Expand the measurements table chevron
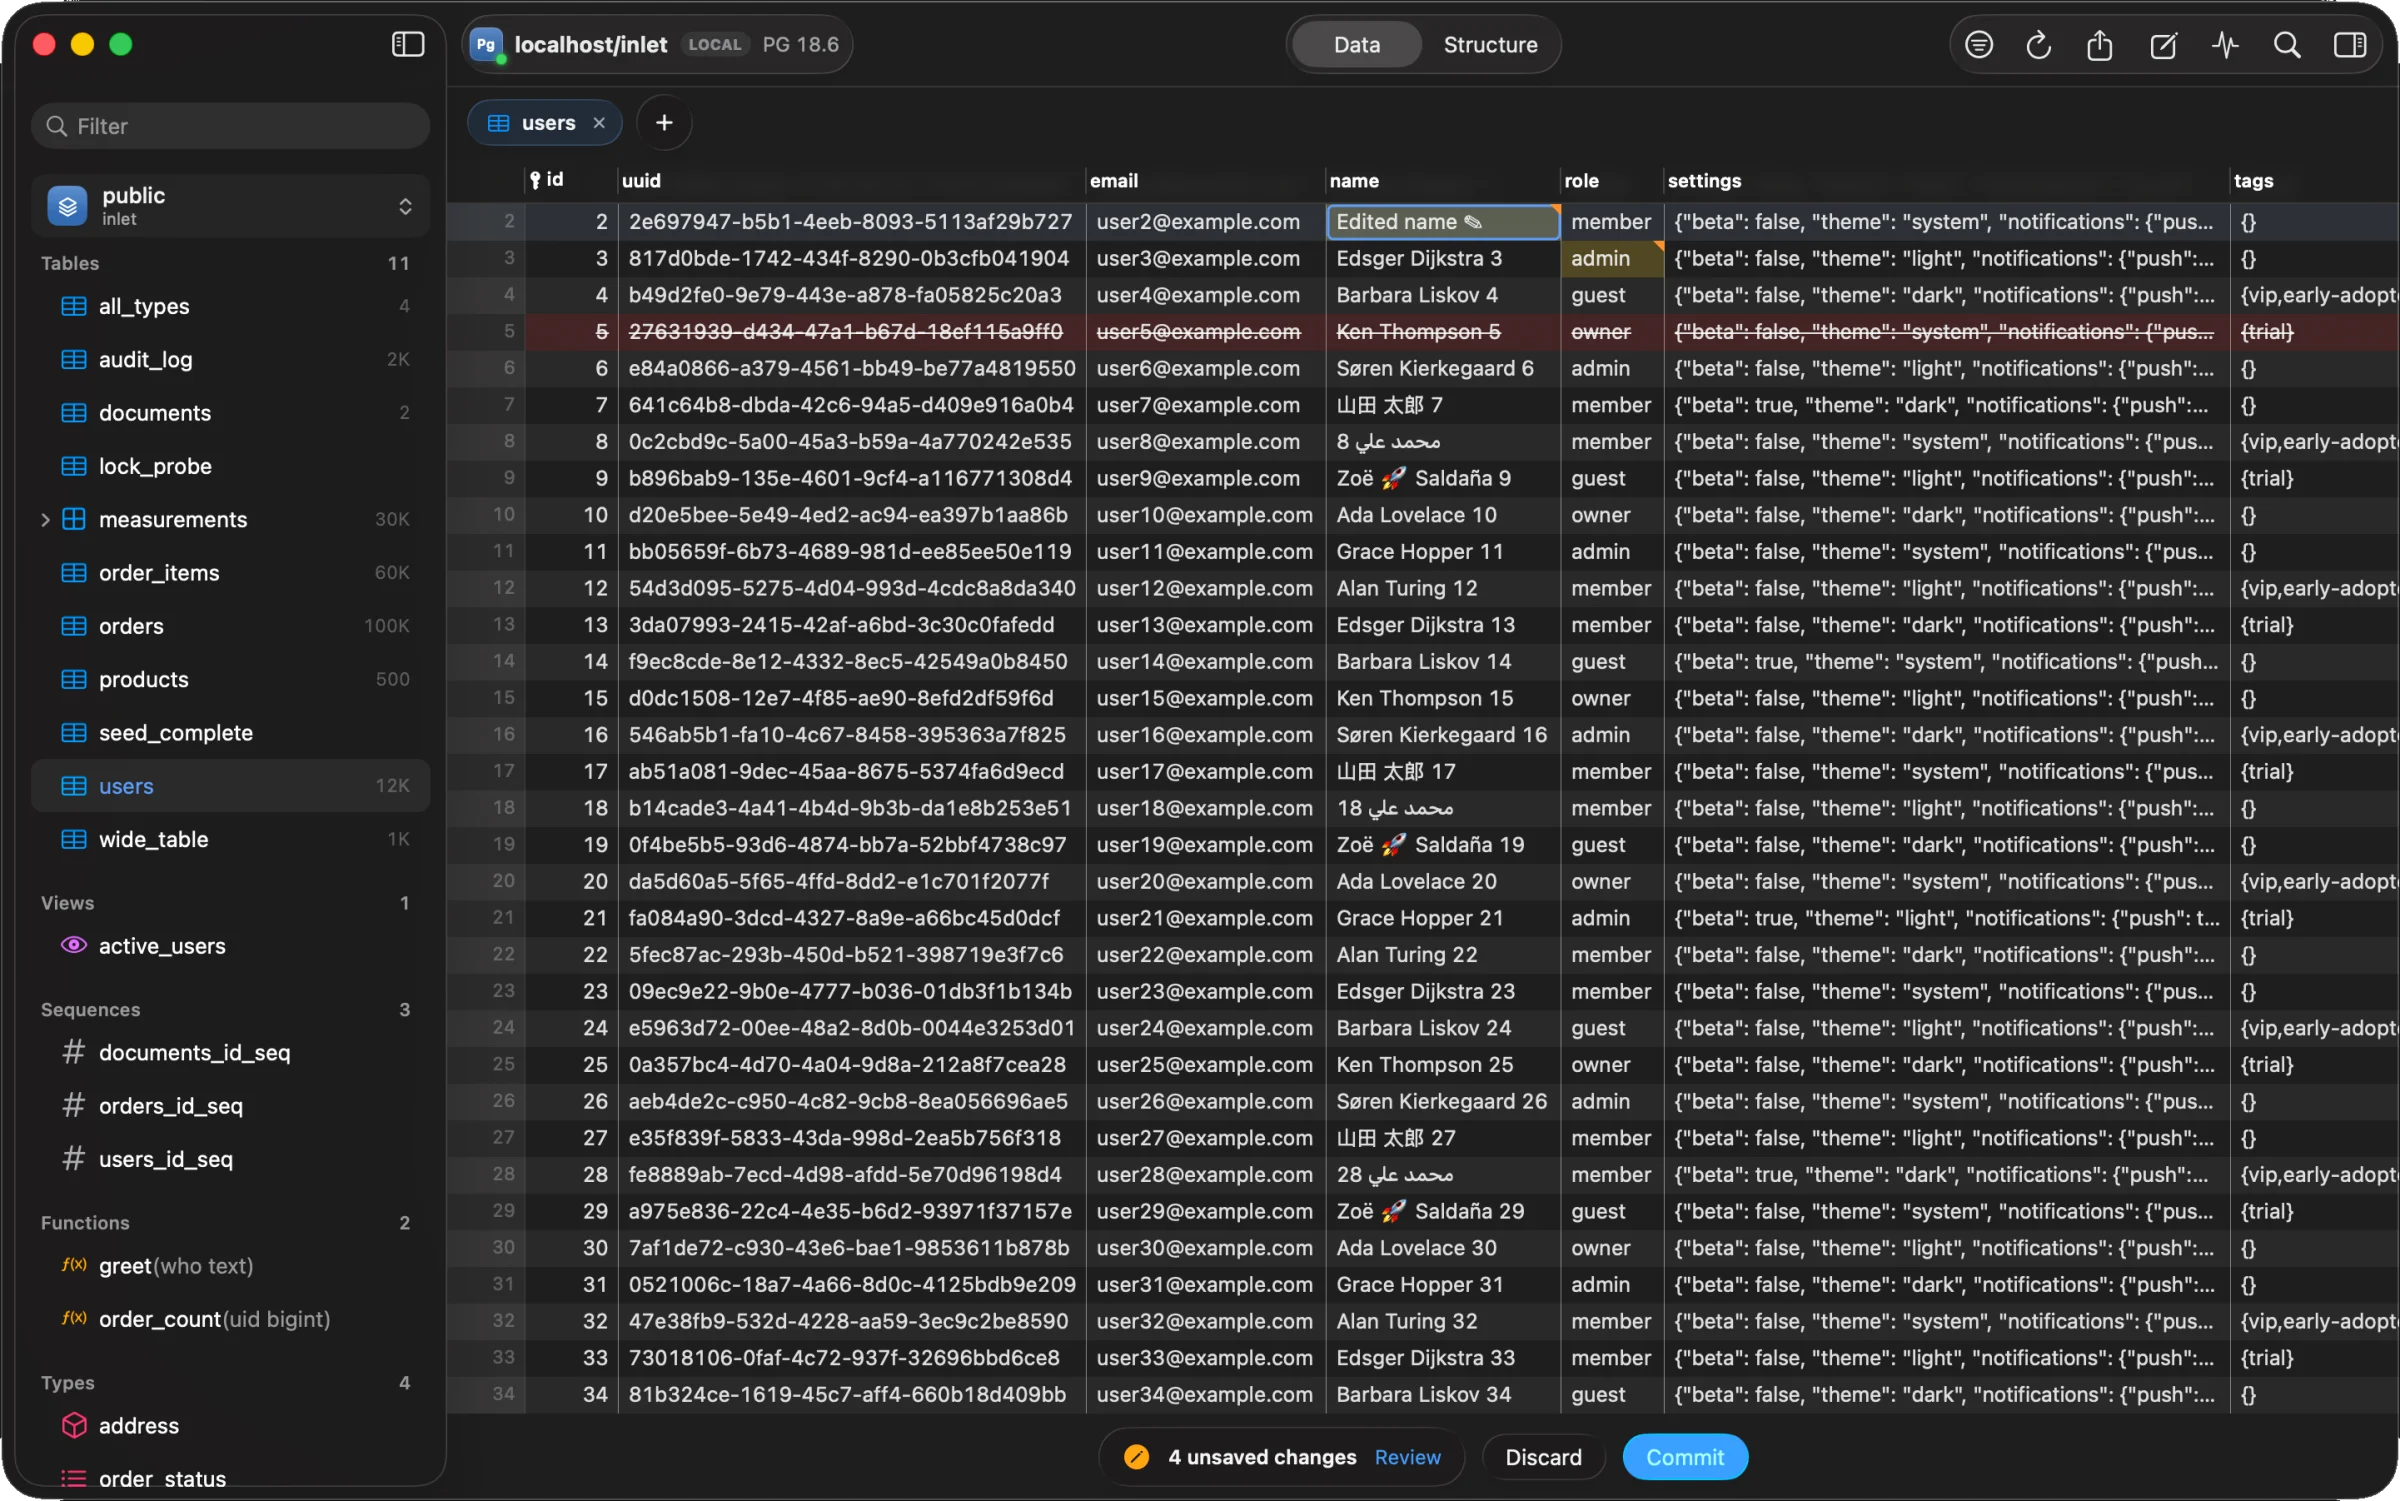 pos(45,519)
